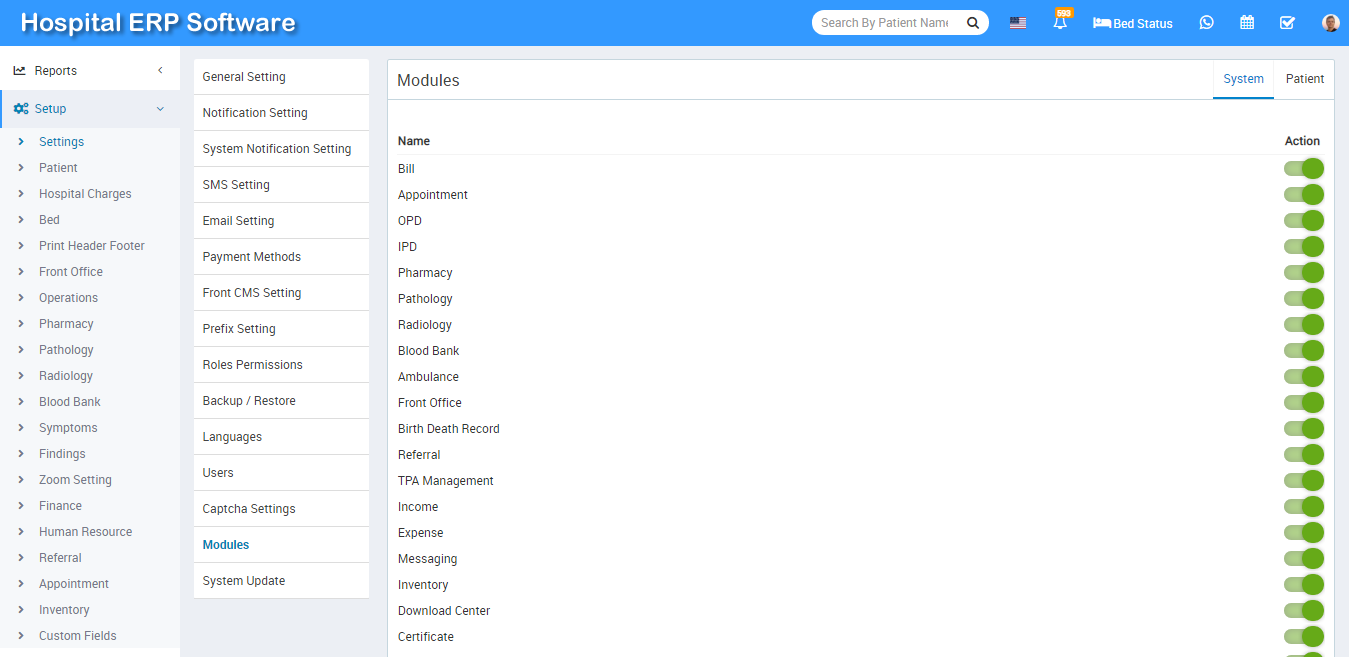Click the Search By Patient Name field
1349x657 pixels.
point(885,23)
